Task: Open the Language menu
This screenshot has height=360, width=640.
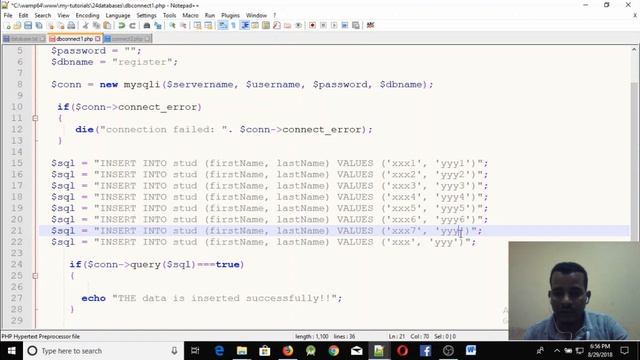Action: [118, 16]
